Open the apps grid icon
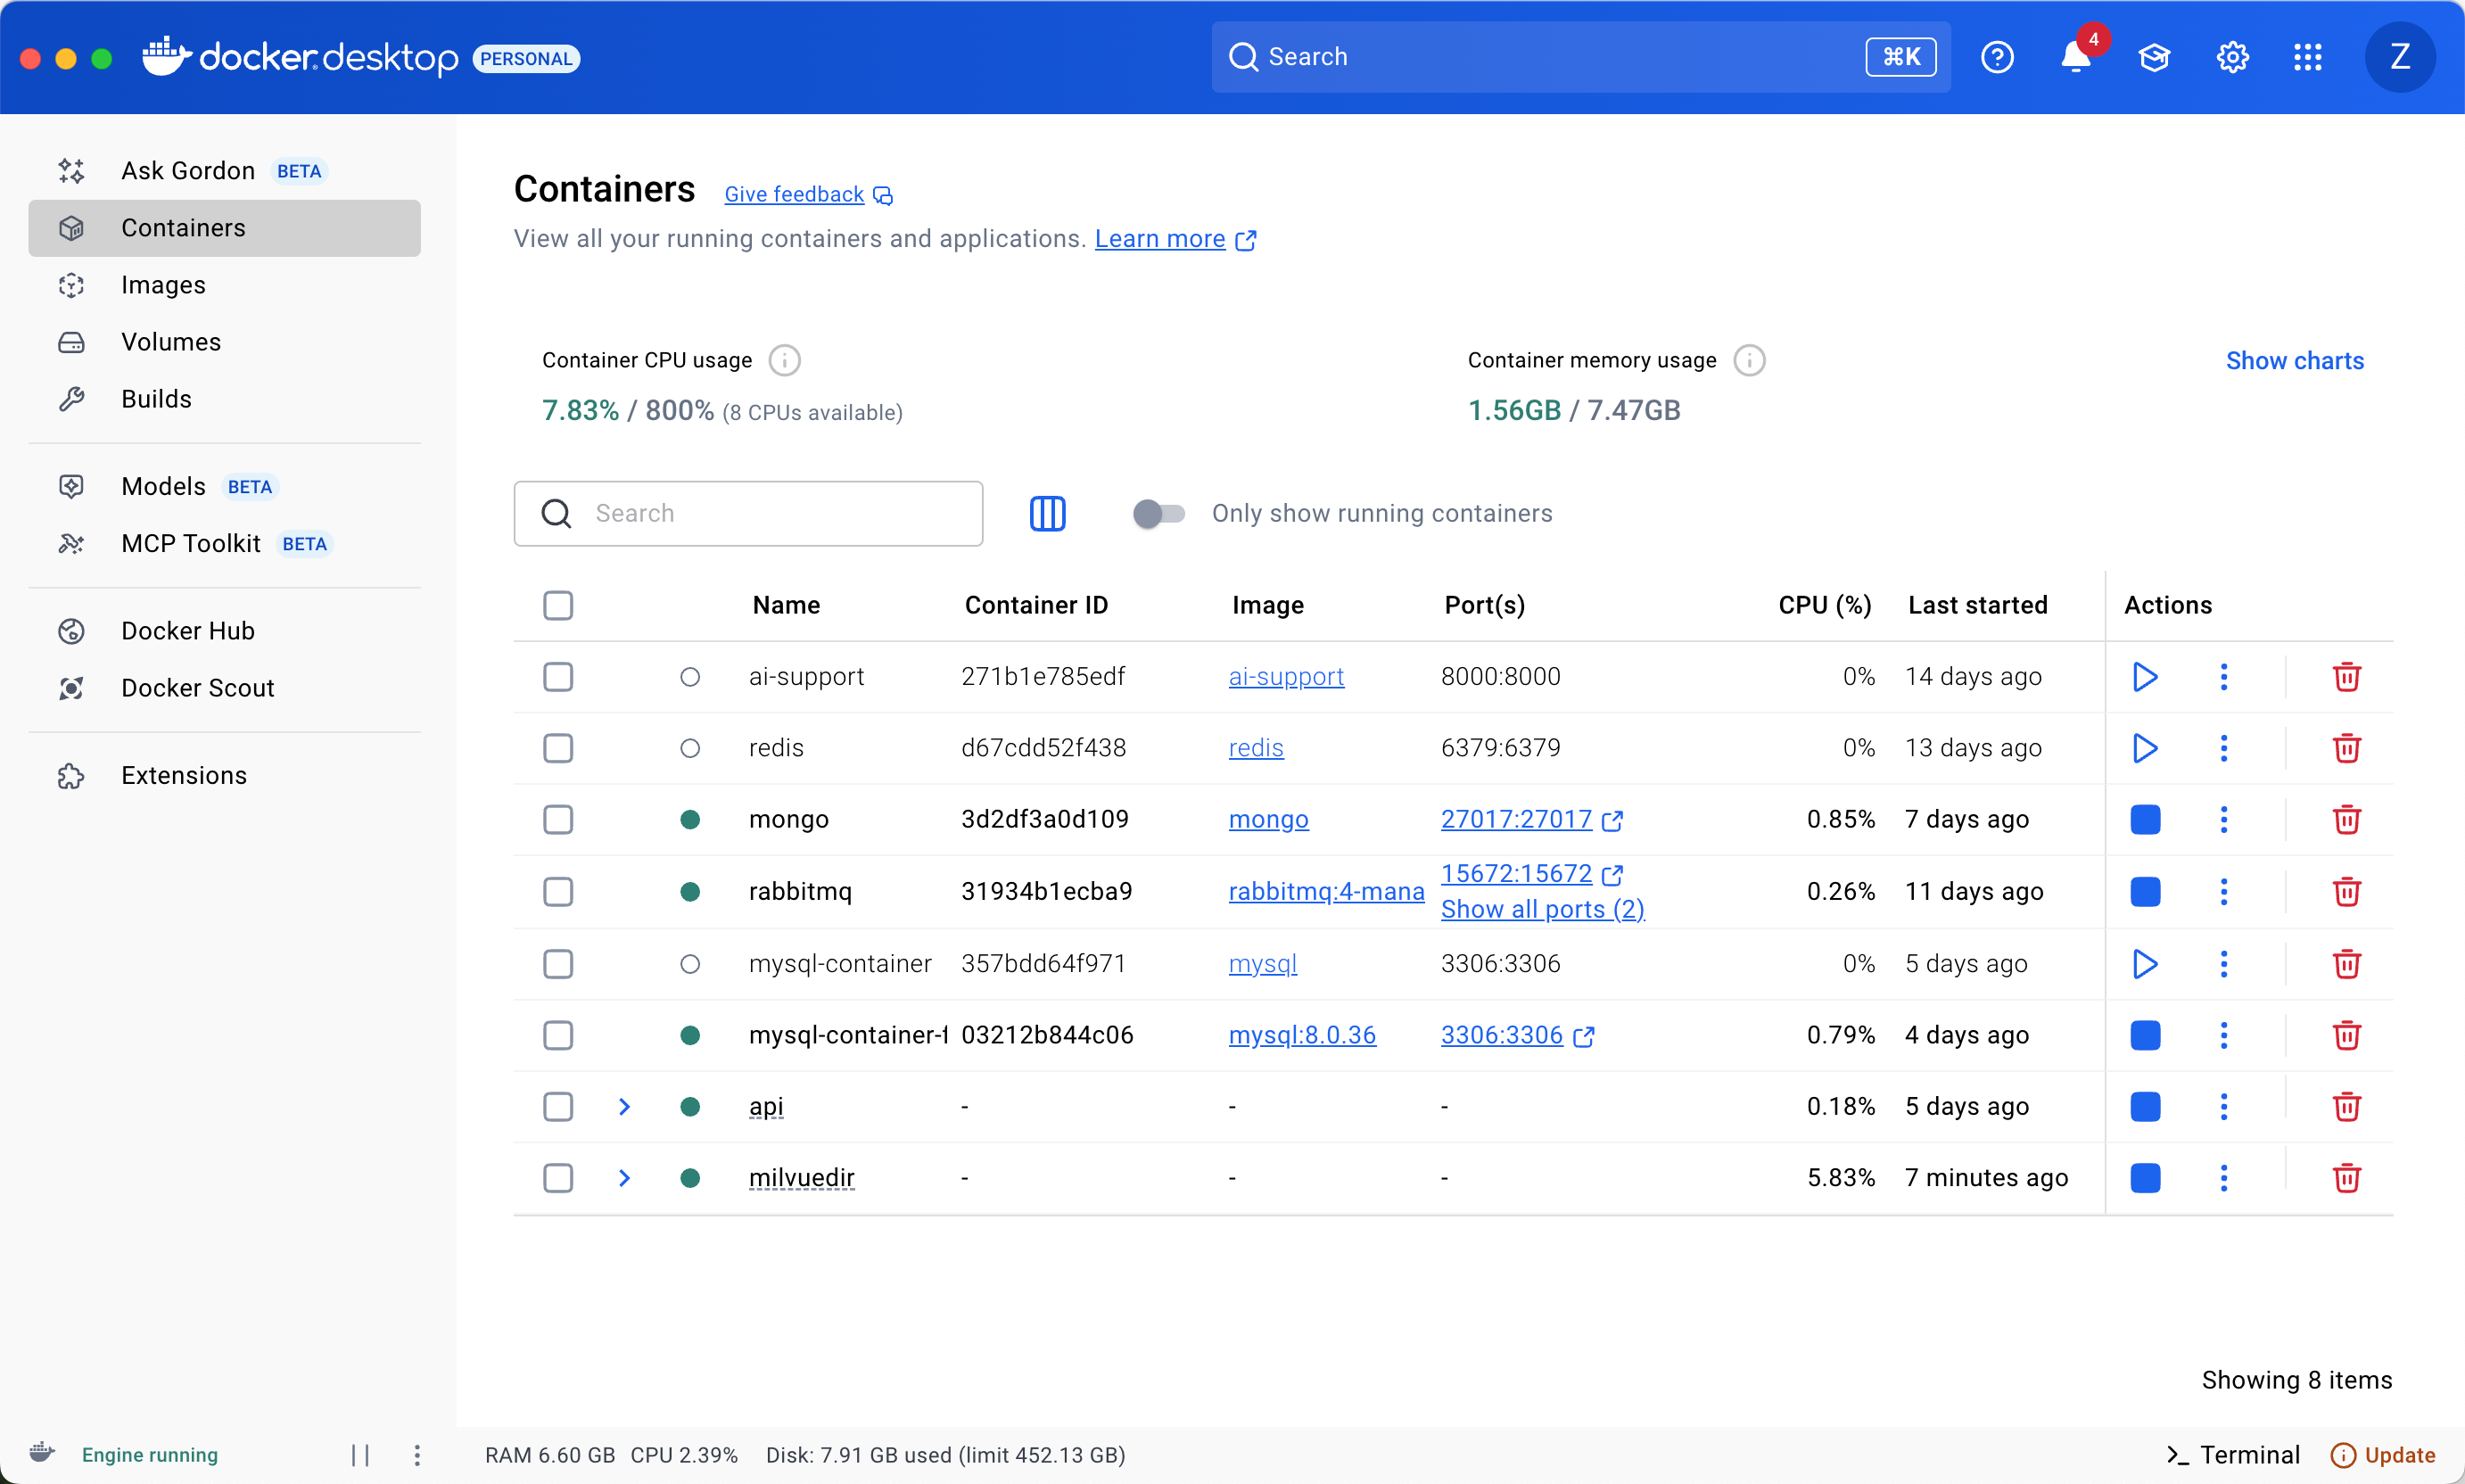 point(2308,57)
